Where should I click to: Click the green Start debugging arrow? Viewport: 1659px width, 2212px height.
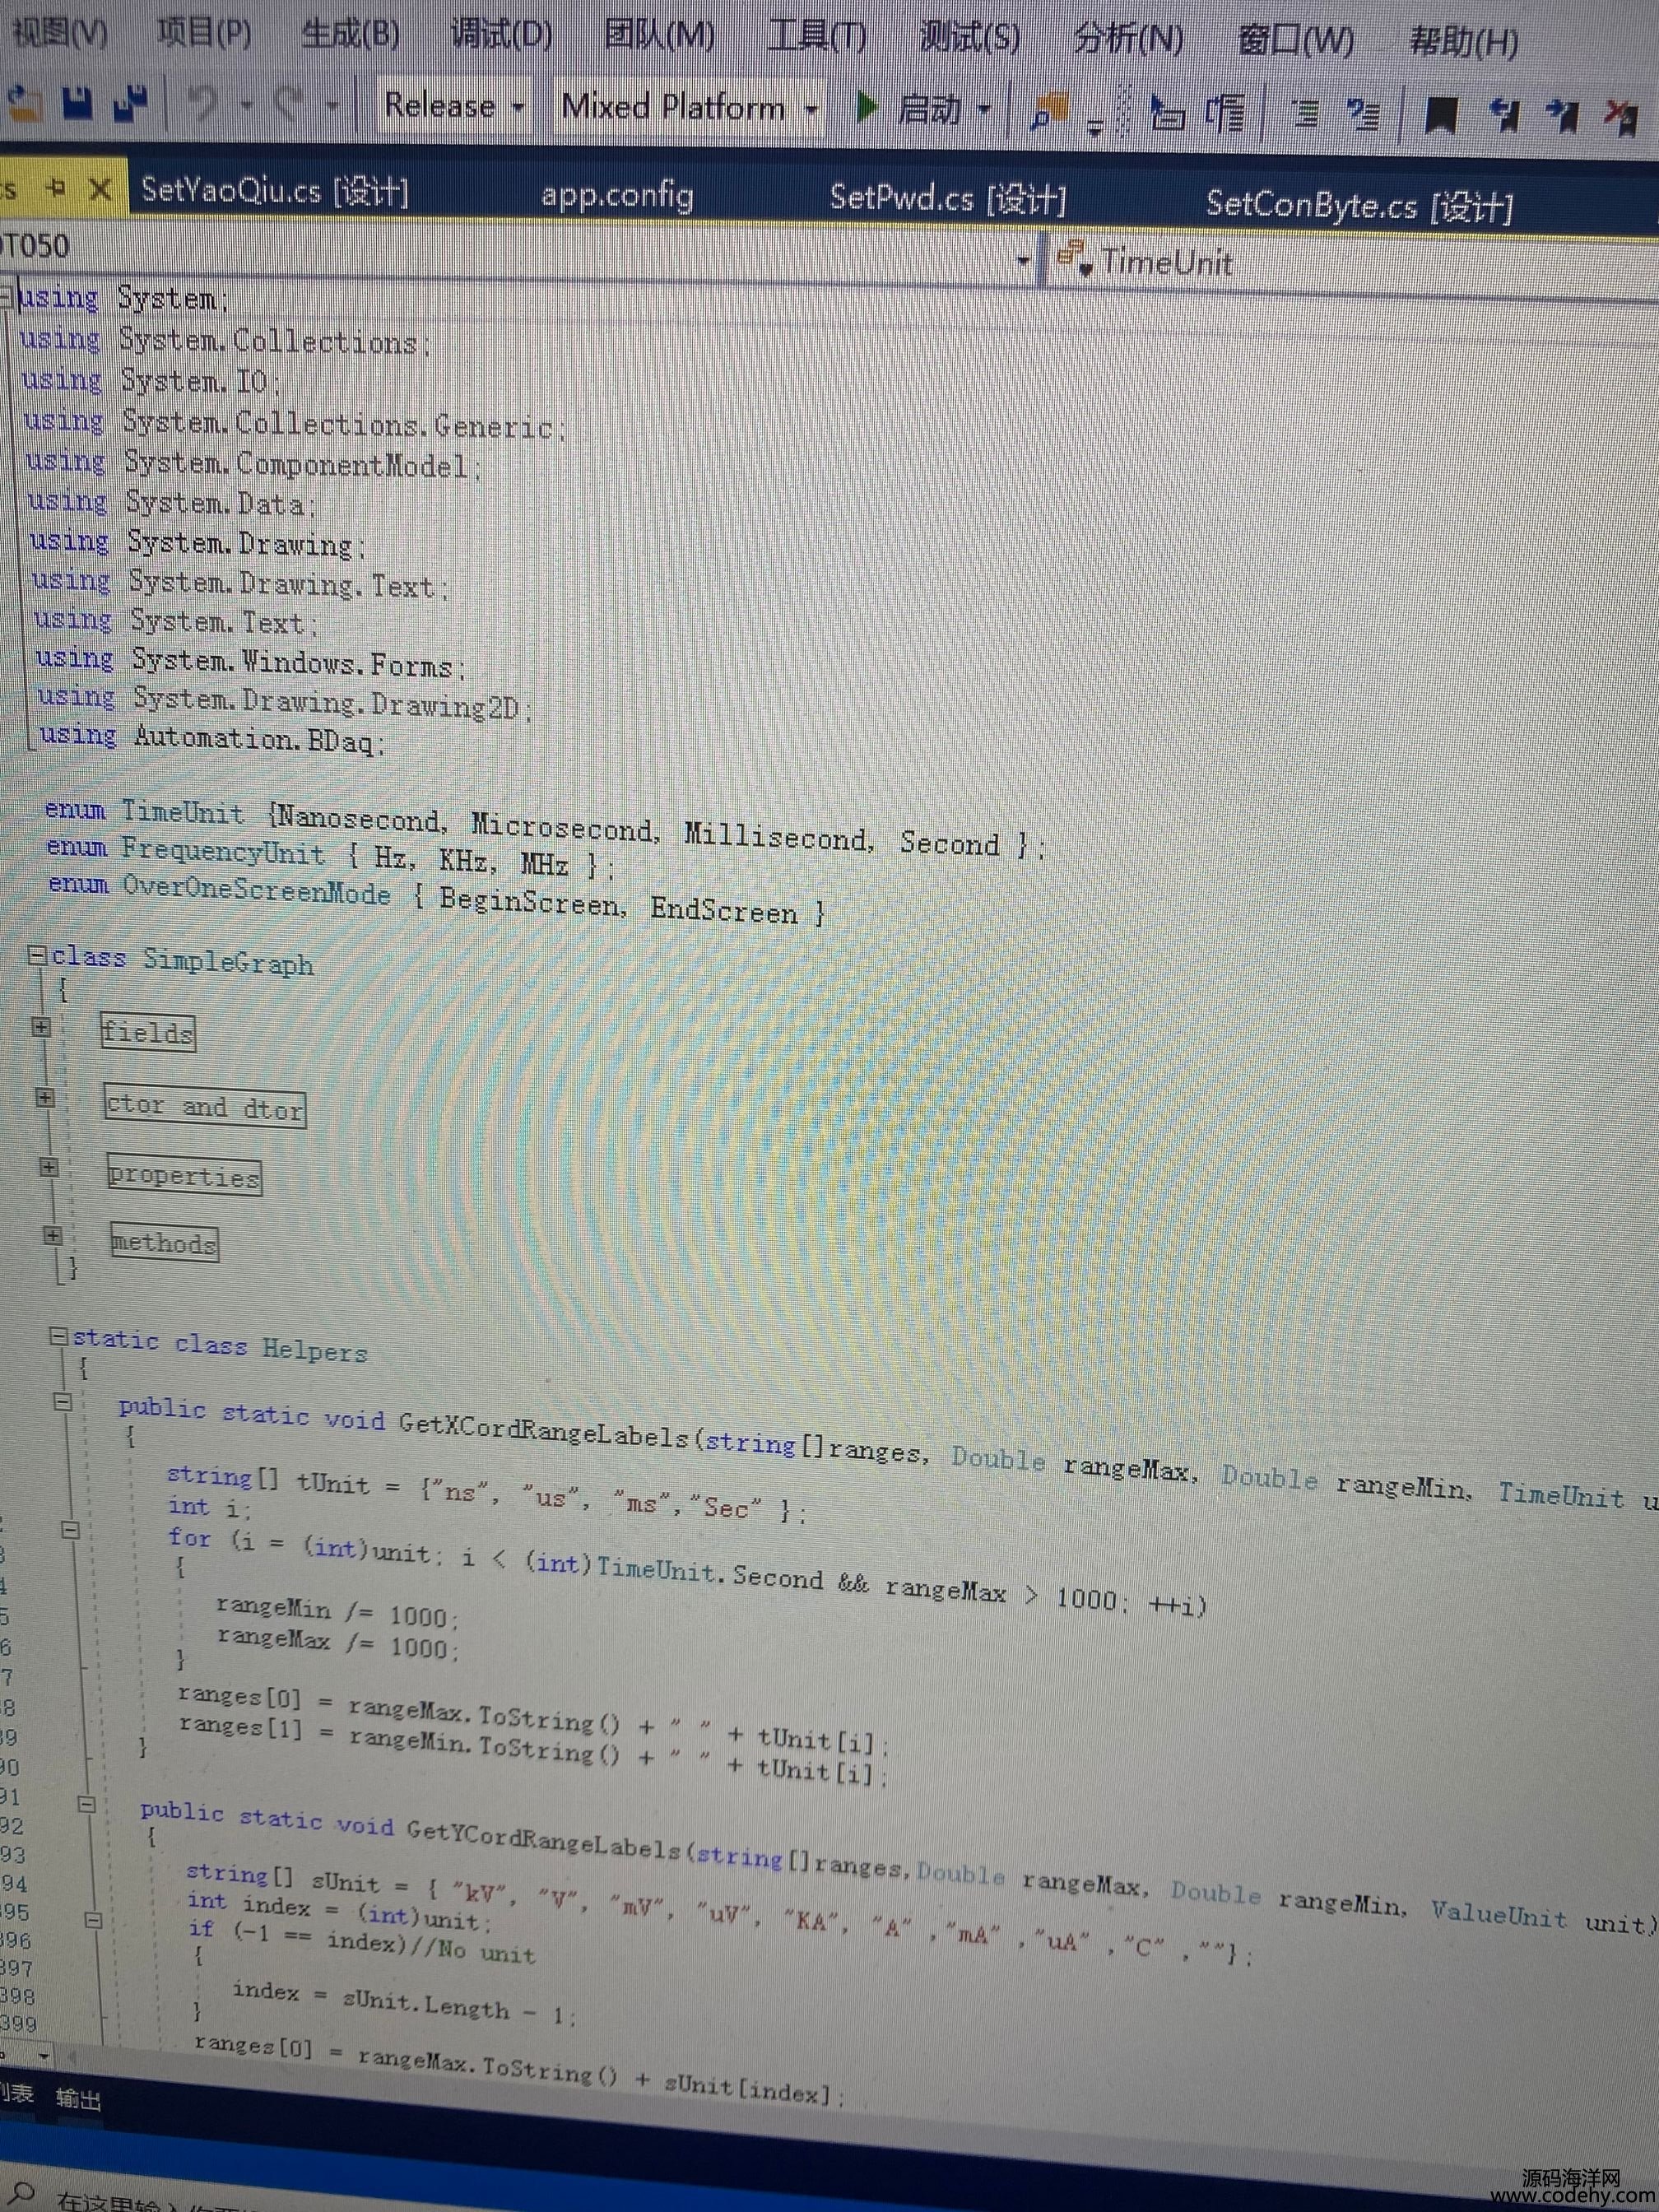[867, 106]
